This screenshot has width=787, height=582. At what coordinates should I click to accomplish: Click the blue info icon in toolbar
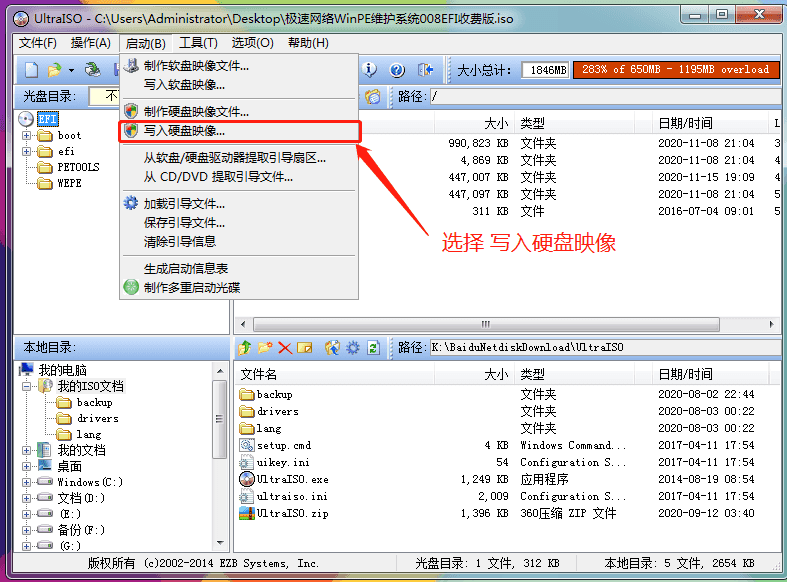(370, 70)
